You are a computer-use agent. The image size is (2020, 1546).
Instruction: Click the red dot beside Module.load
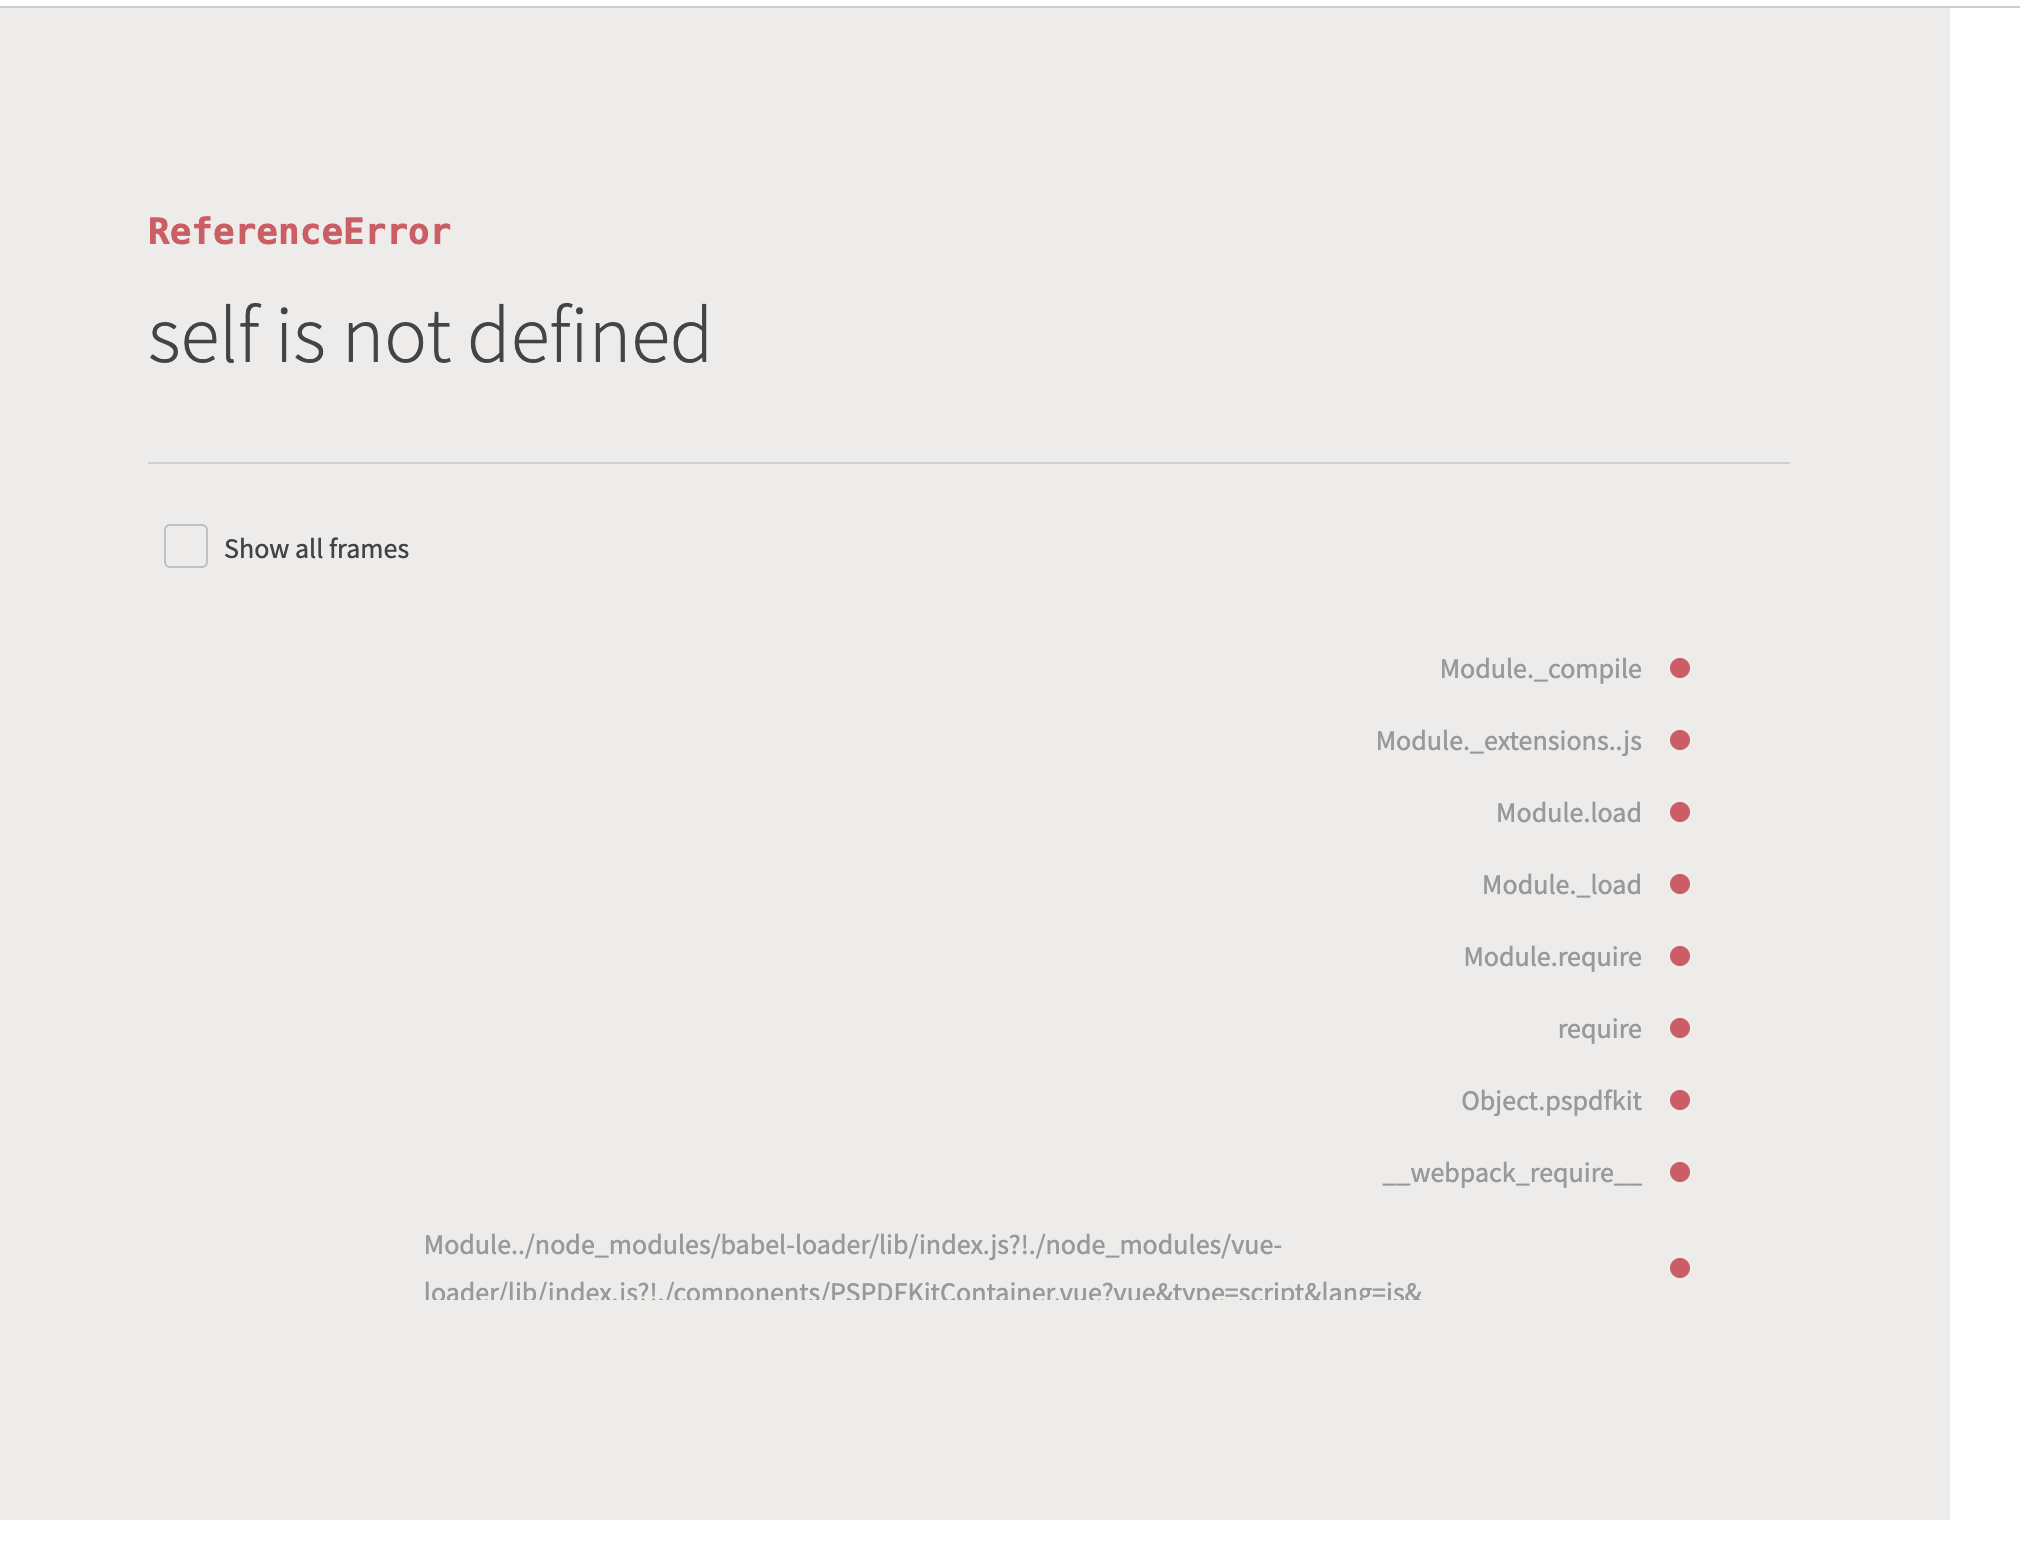tap(1680, 812)
